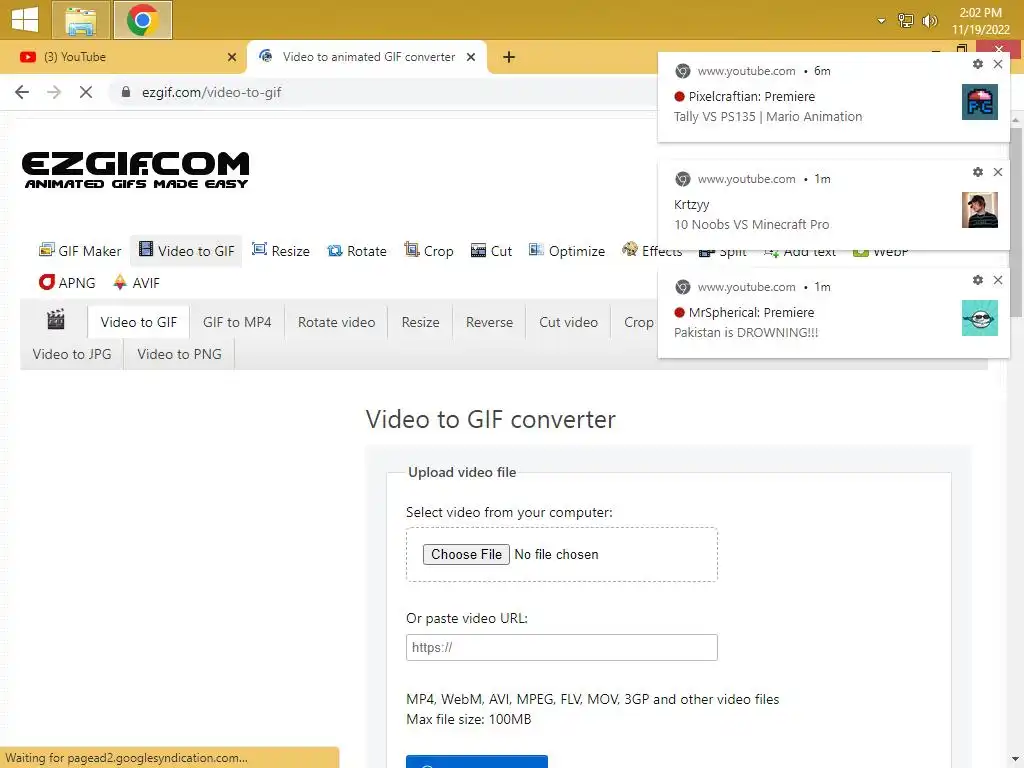Click the Choose File button

pos(466,554)
